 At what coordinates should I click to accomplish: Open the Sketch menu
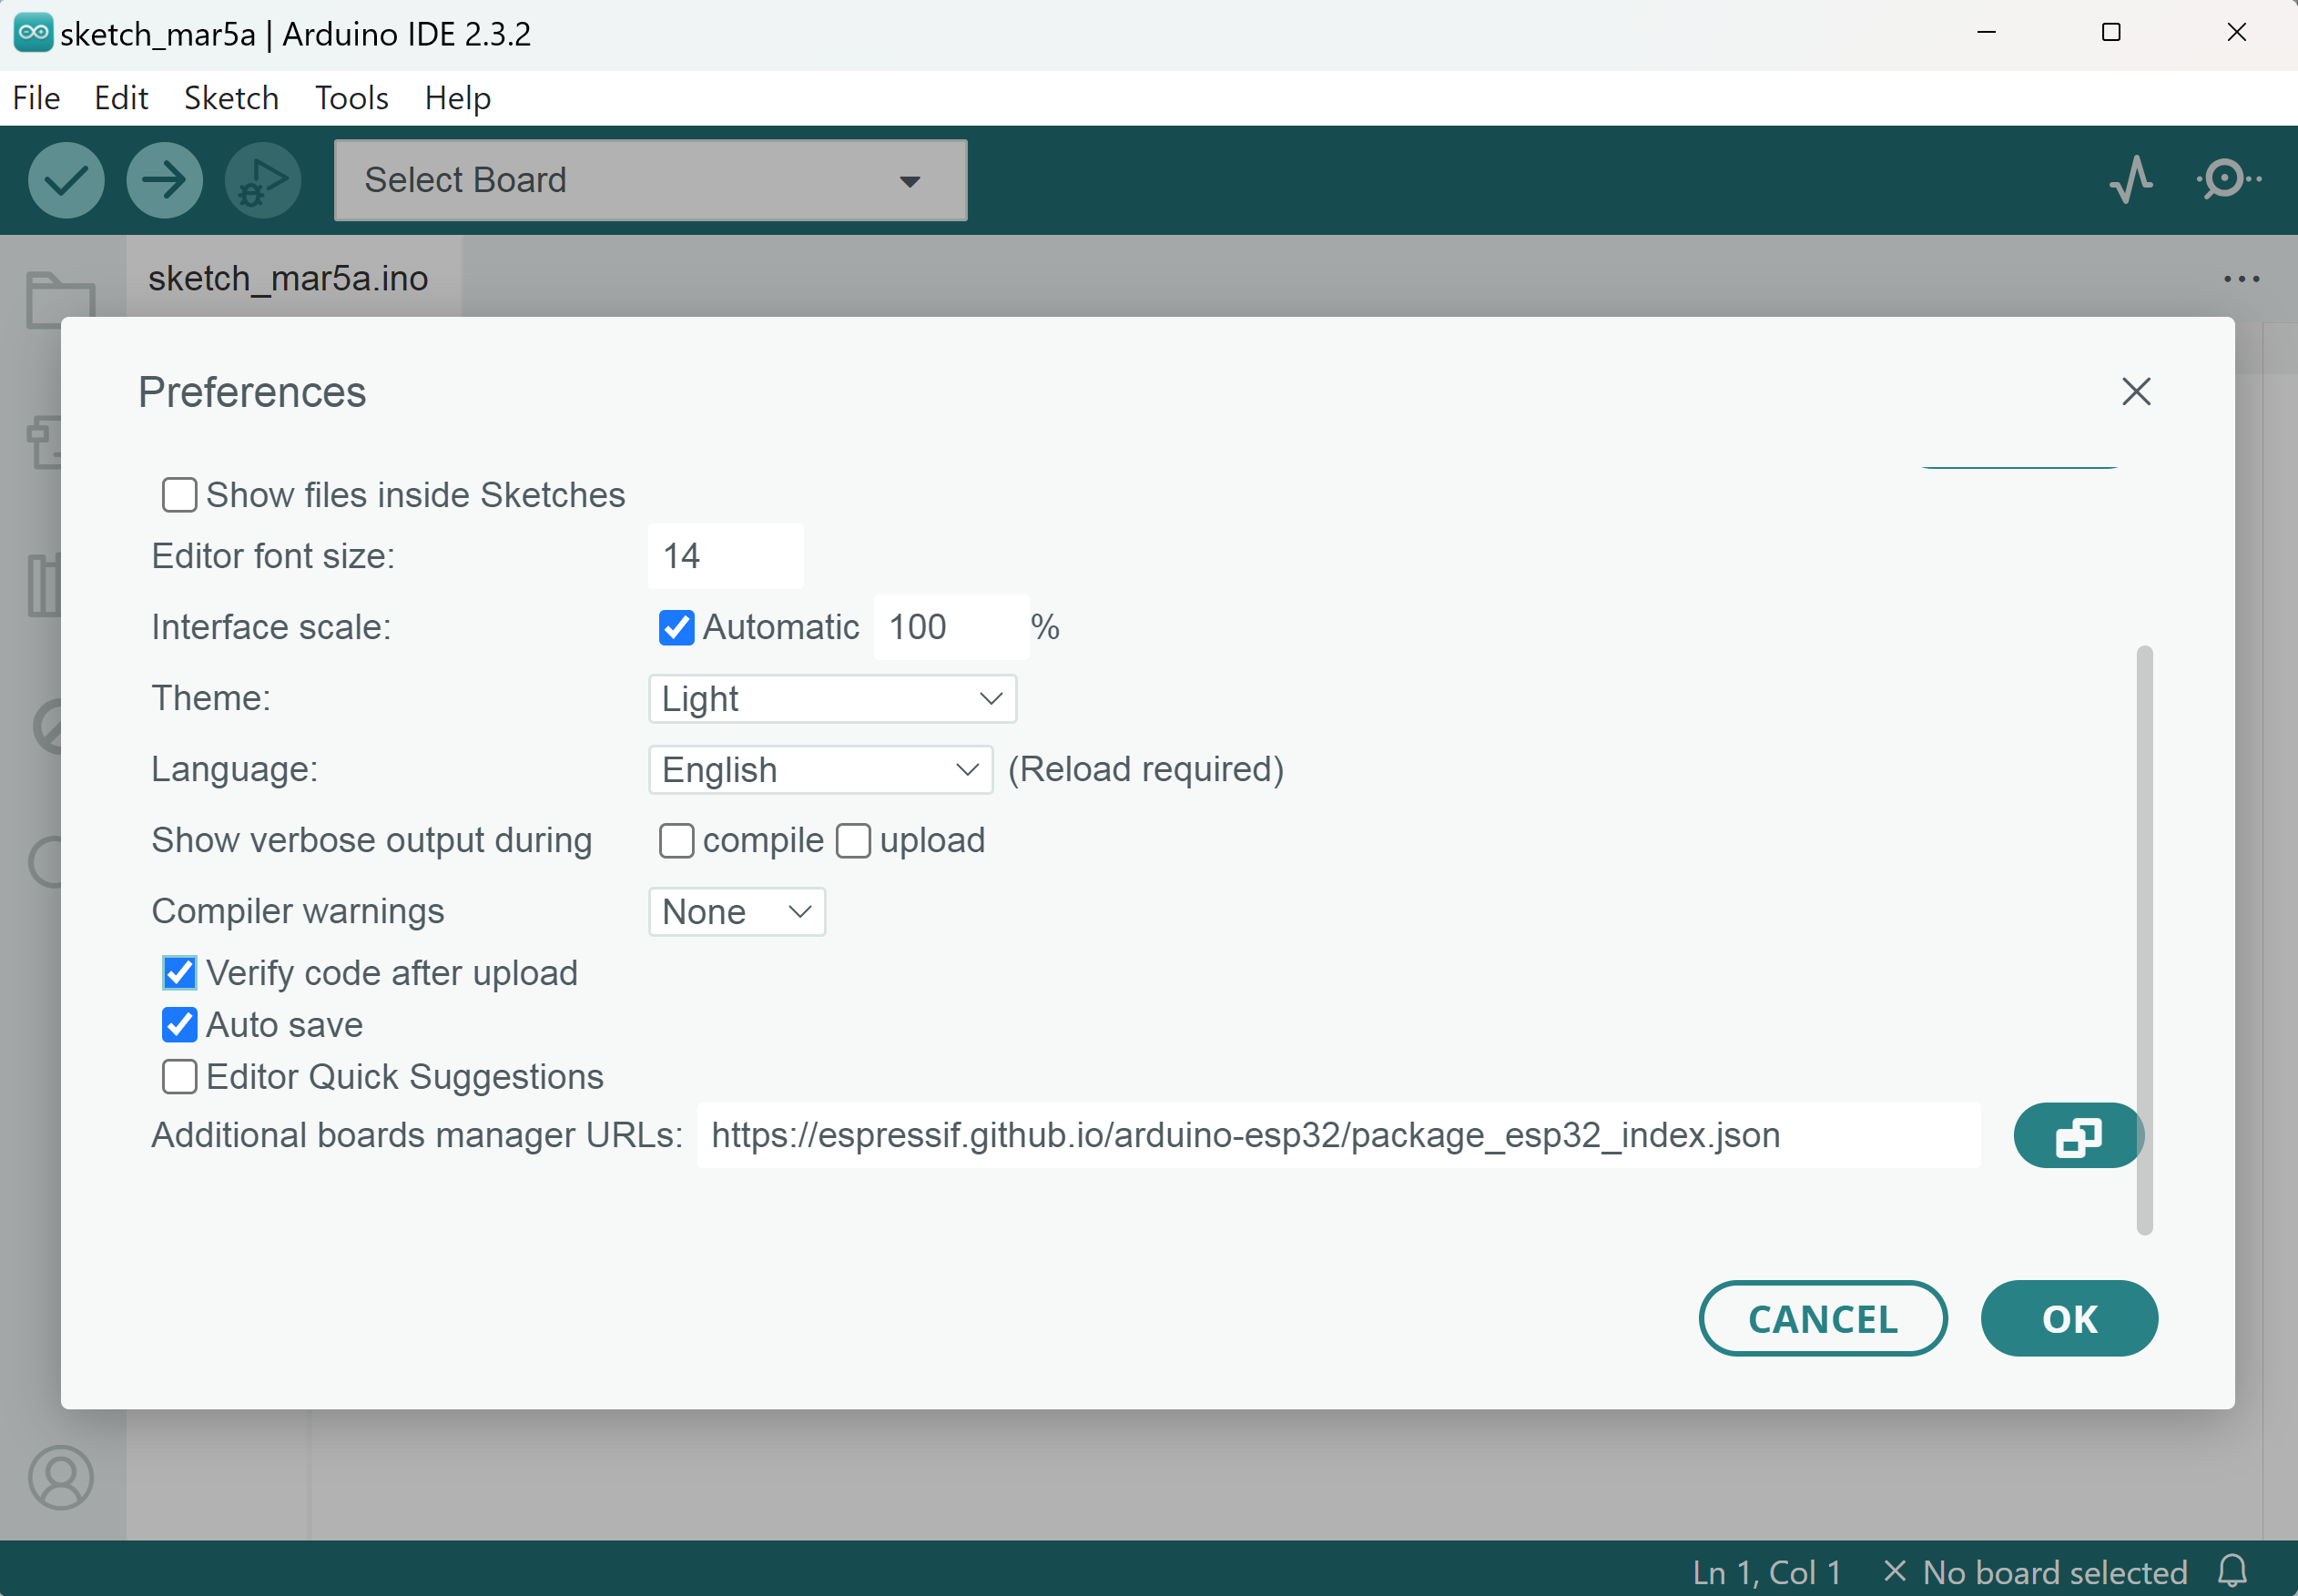coord(231,98)
